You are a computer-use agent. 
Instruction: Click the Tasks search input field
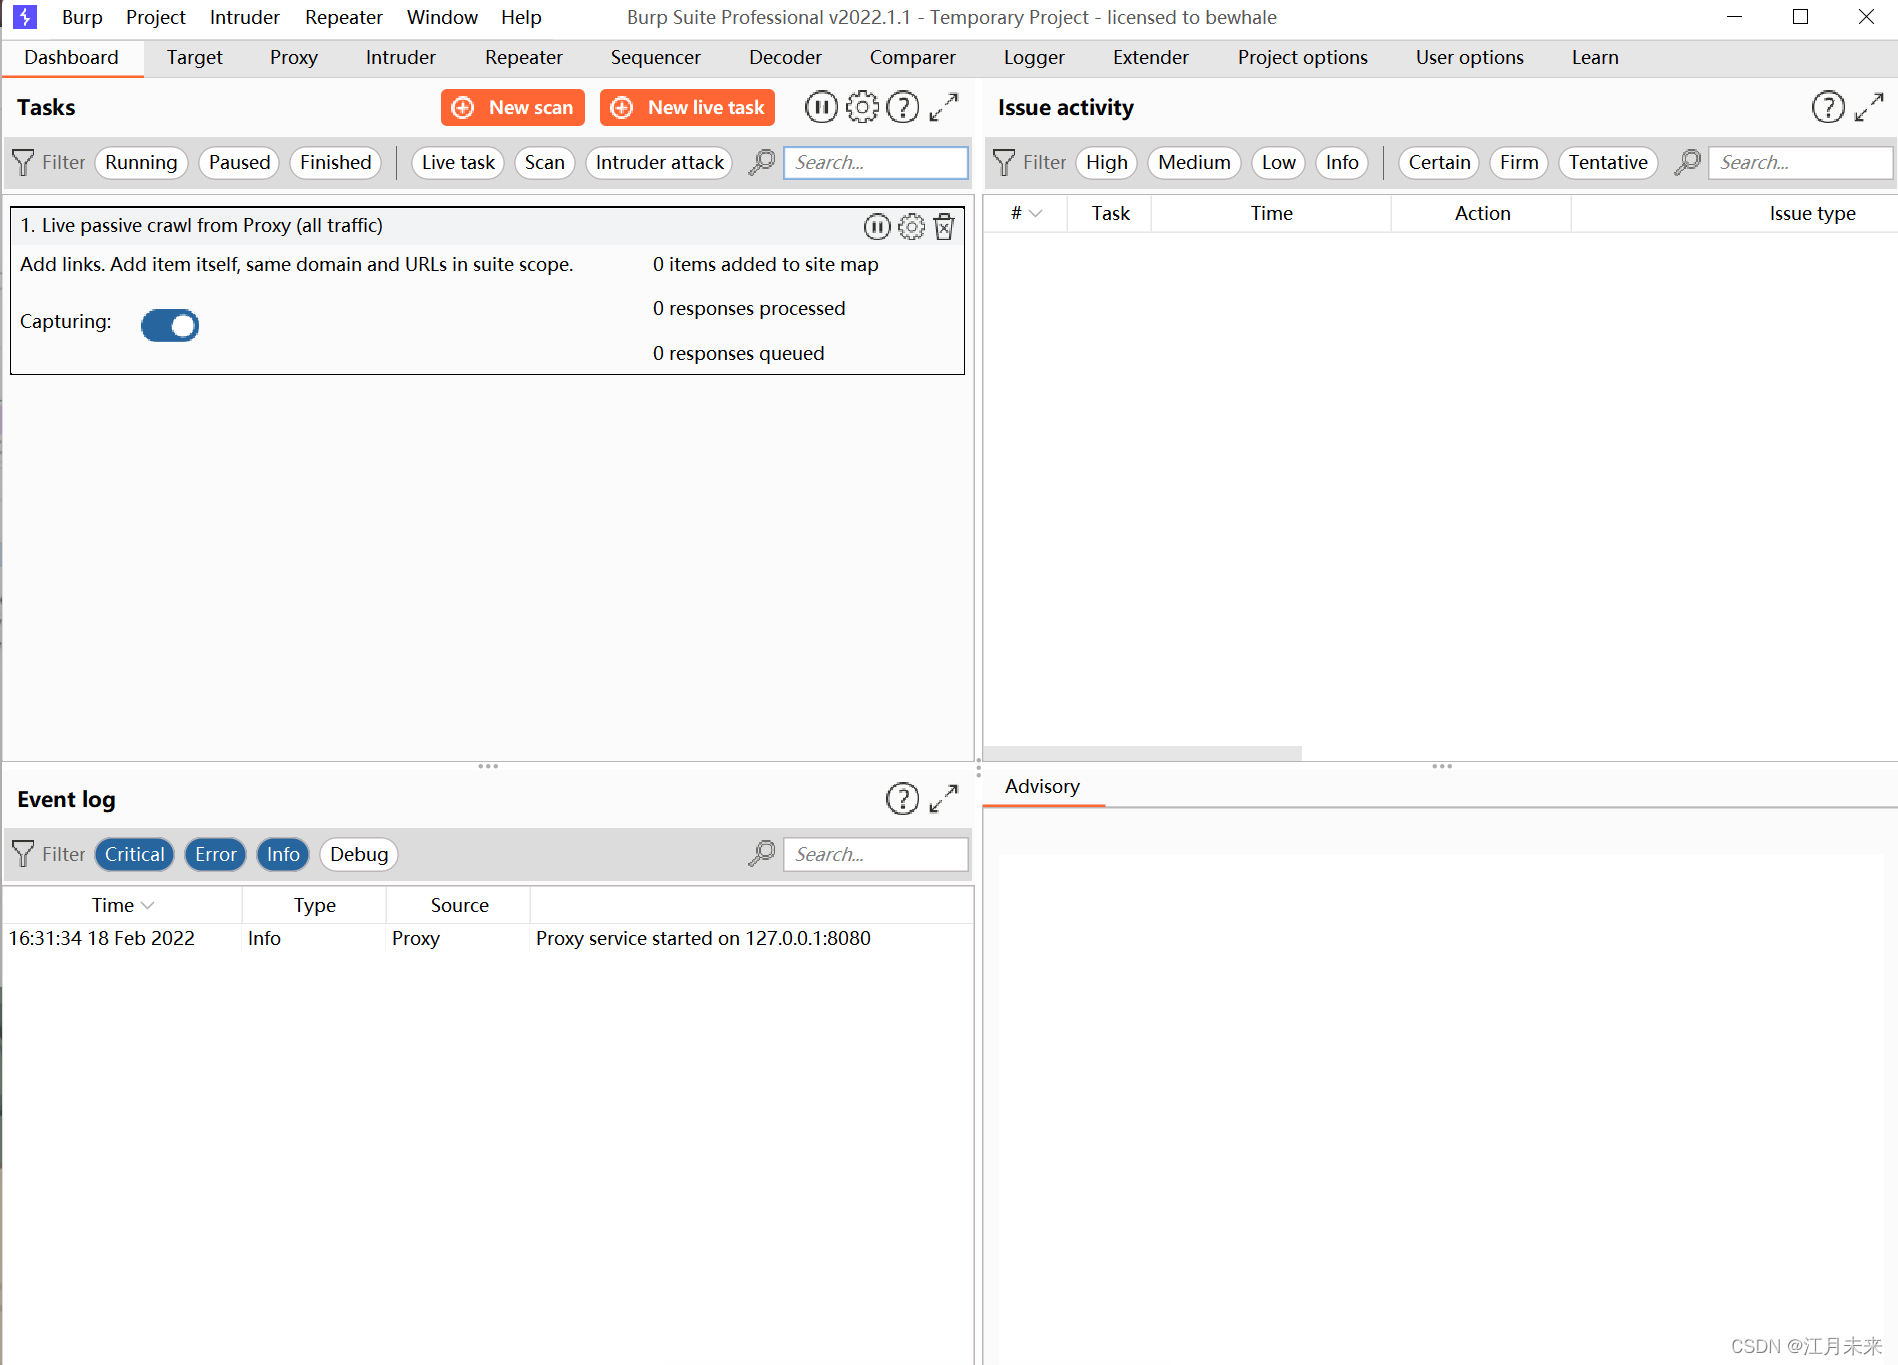876,162
